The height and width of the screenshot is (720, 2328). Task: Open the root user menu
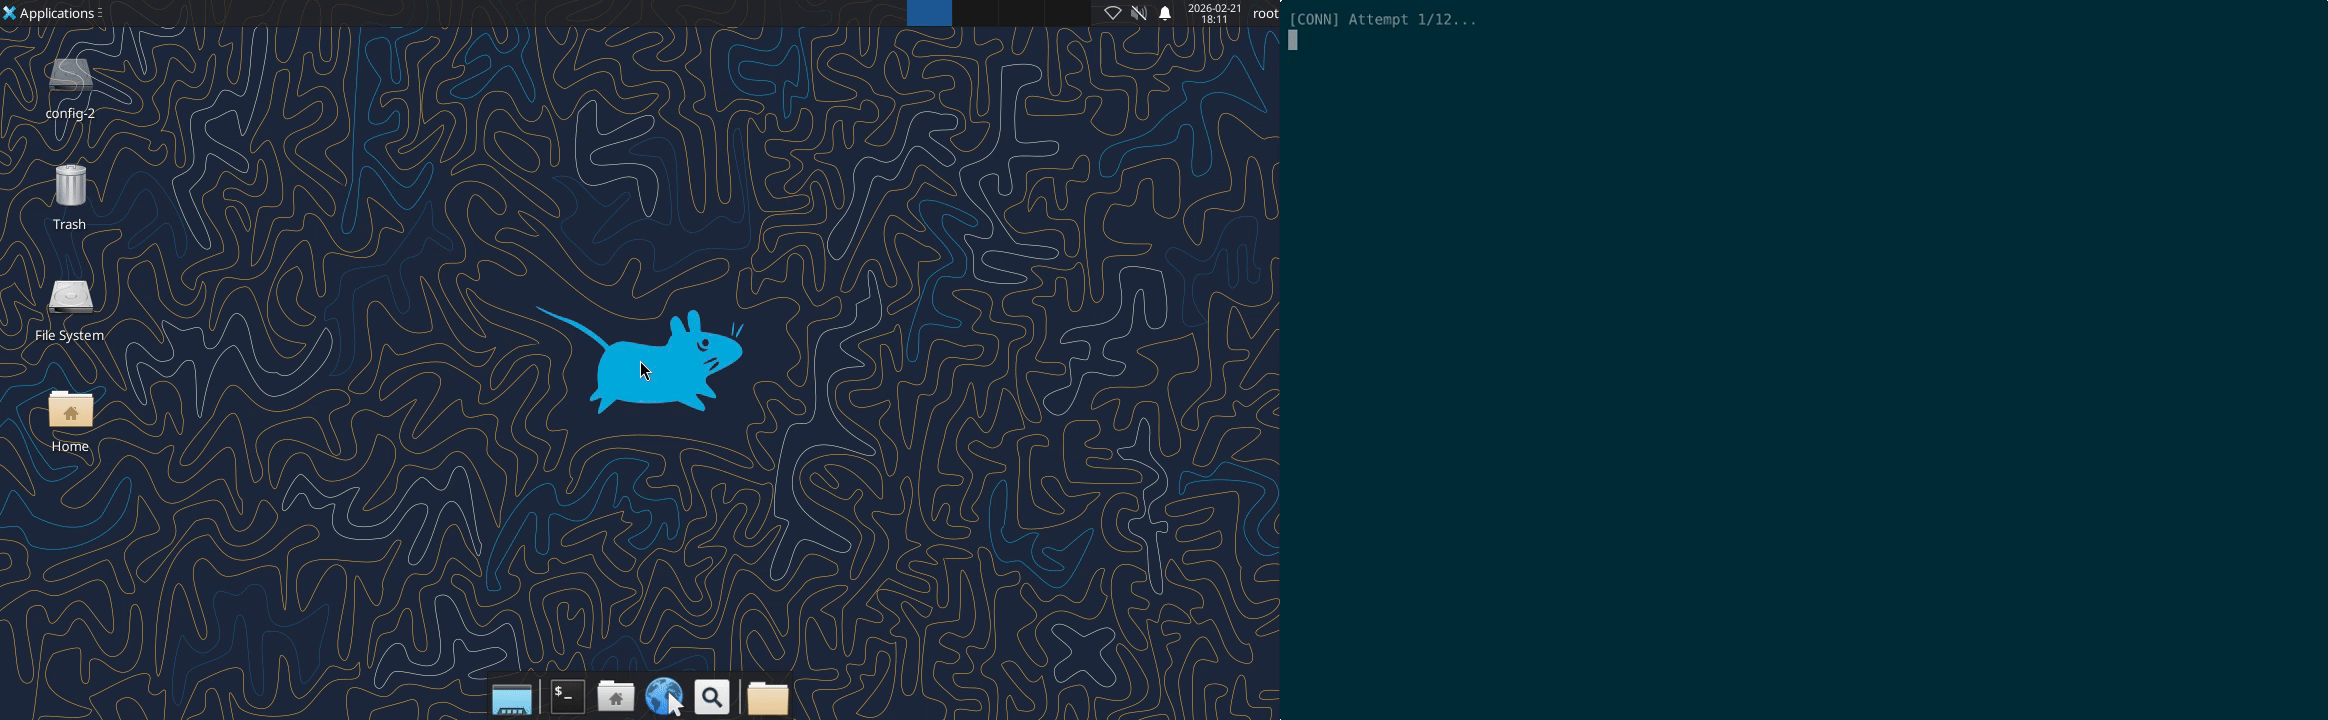[x=1265, y=13]
